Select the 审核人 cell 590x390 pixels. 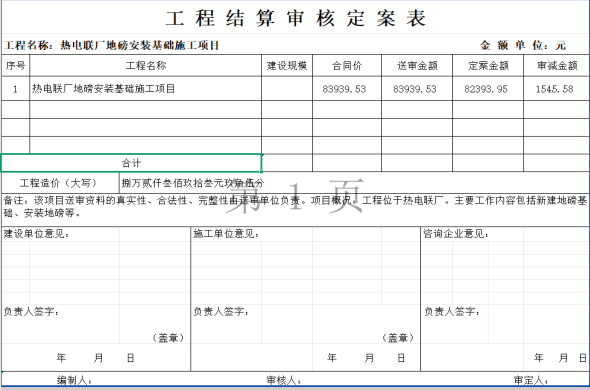tap(284, 380)
